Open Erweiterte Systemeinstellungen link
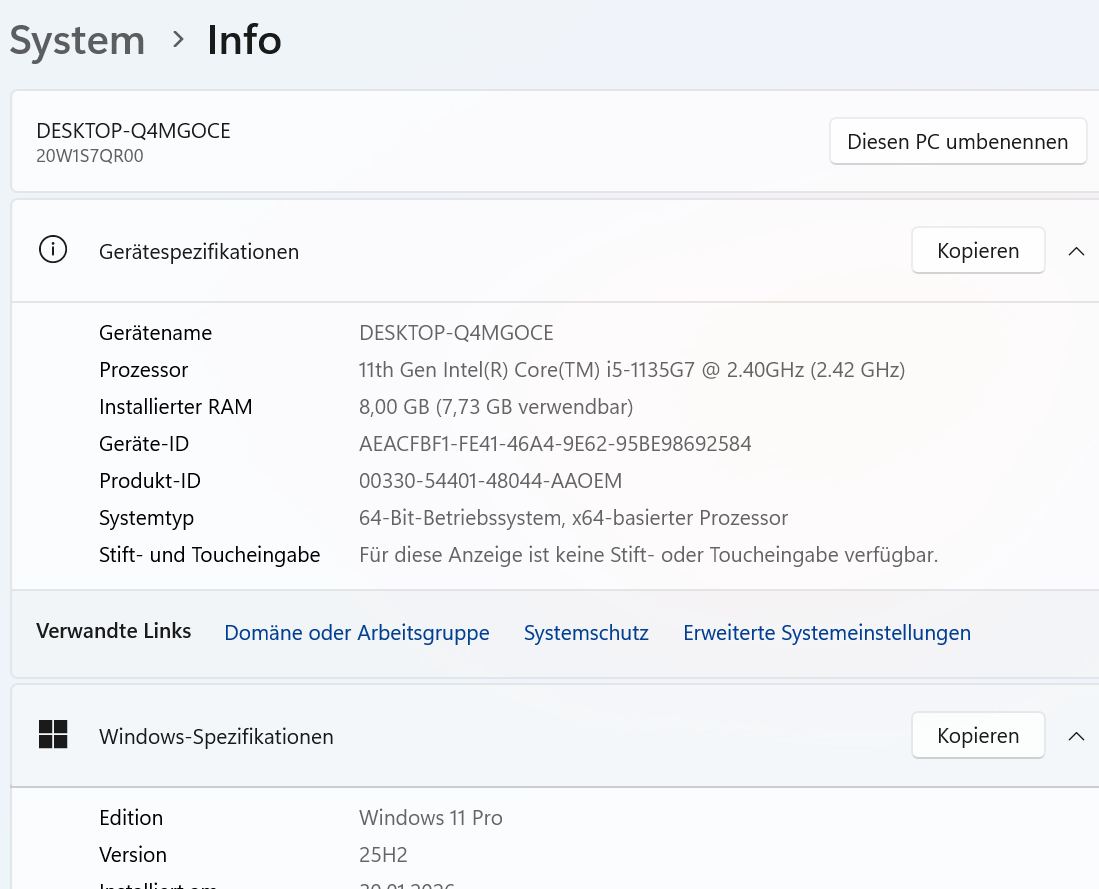1099x889 pixels. (827, 632)
